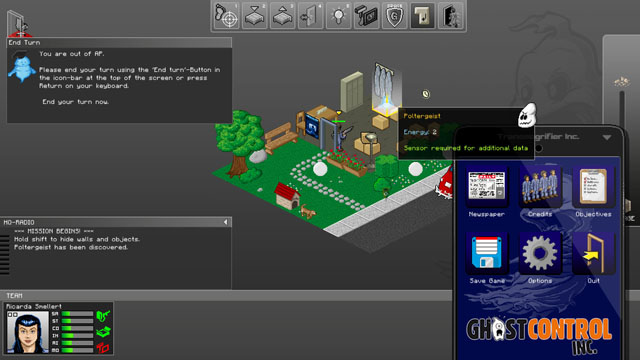This screenshot has height=360, width=640.
Task: Click the 'Ricarda Snellert' name label
Action: (x=34, y=306)
